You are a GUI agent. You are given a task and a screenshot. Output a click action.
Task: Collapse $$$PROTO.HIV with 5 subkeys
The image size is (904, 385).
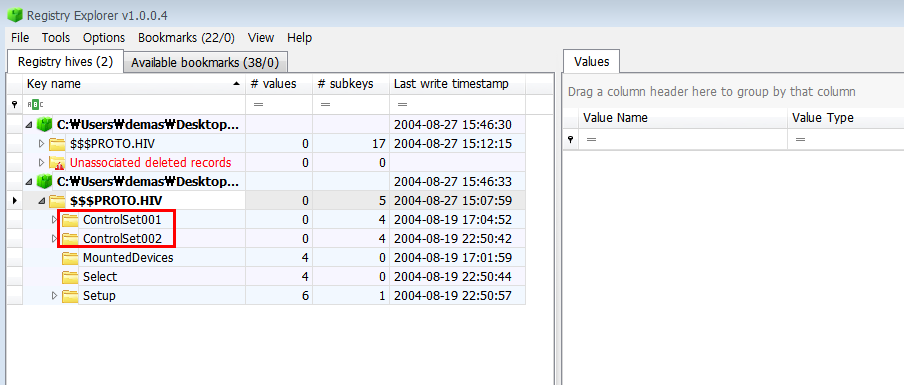point(41,201)
